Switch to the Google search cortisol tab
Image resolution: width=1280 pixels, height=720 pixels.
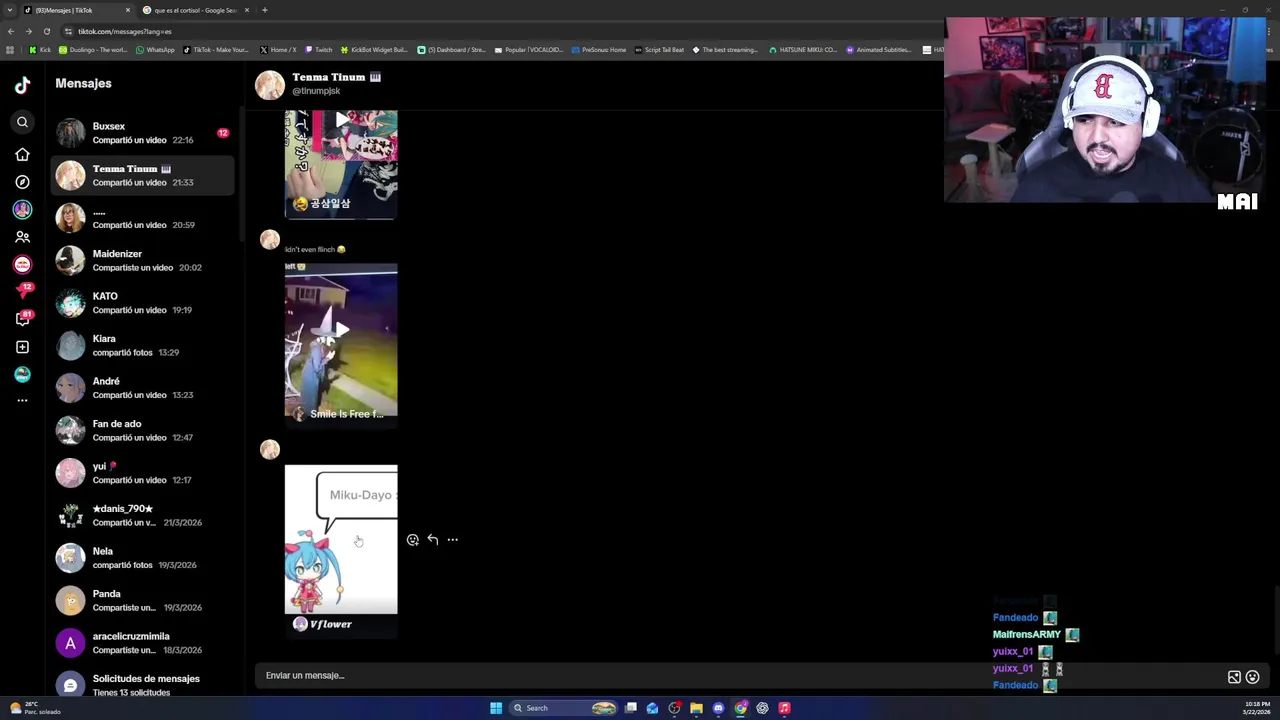point(195,10)
